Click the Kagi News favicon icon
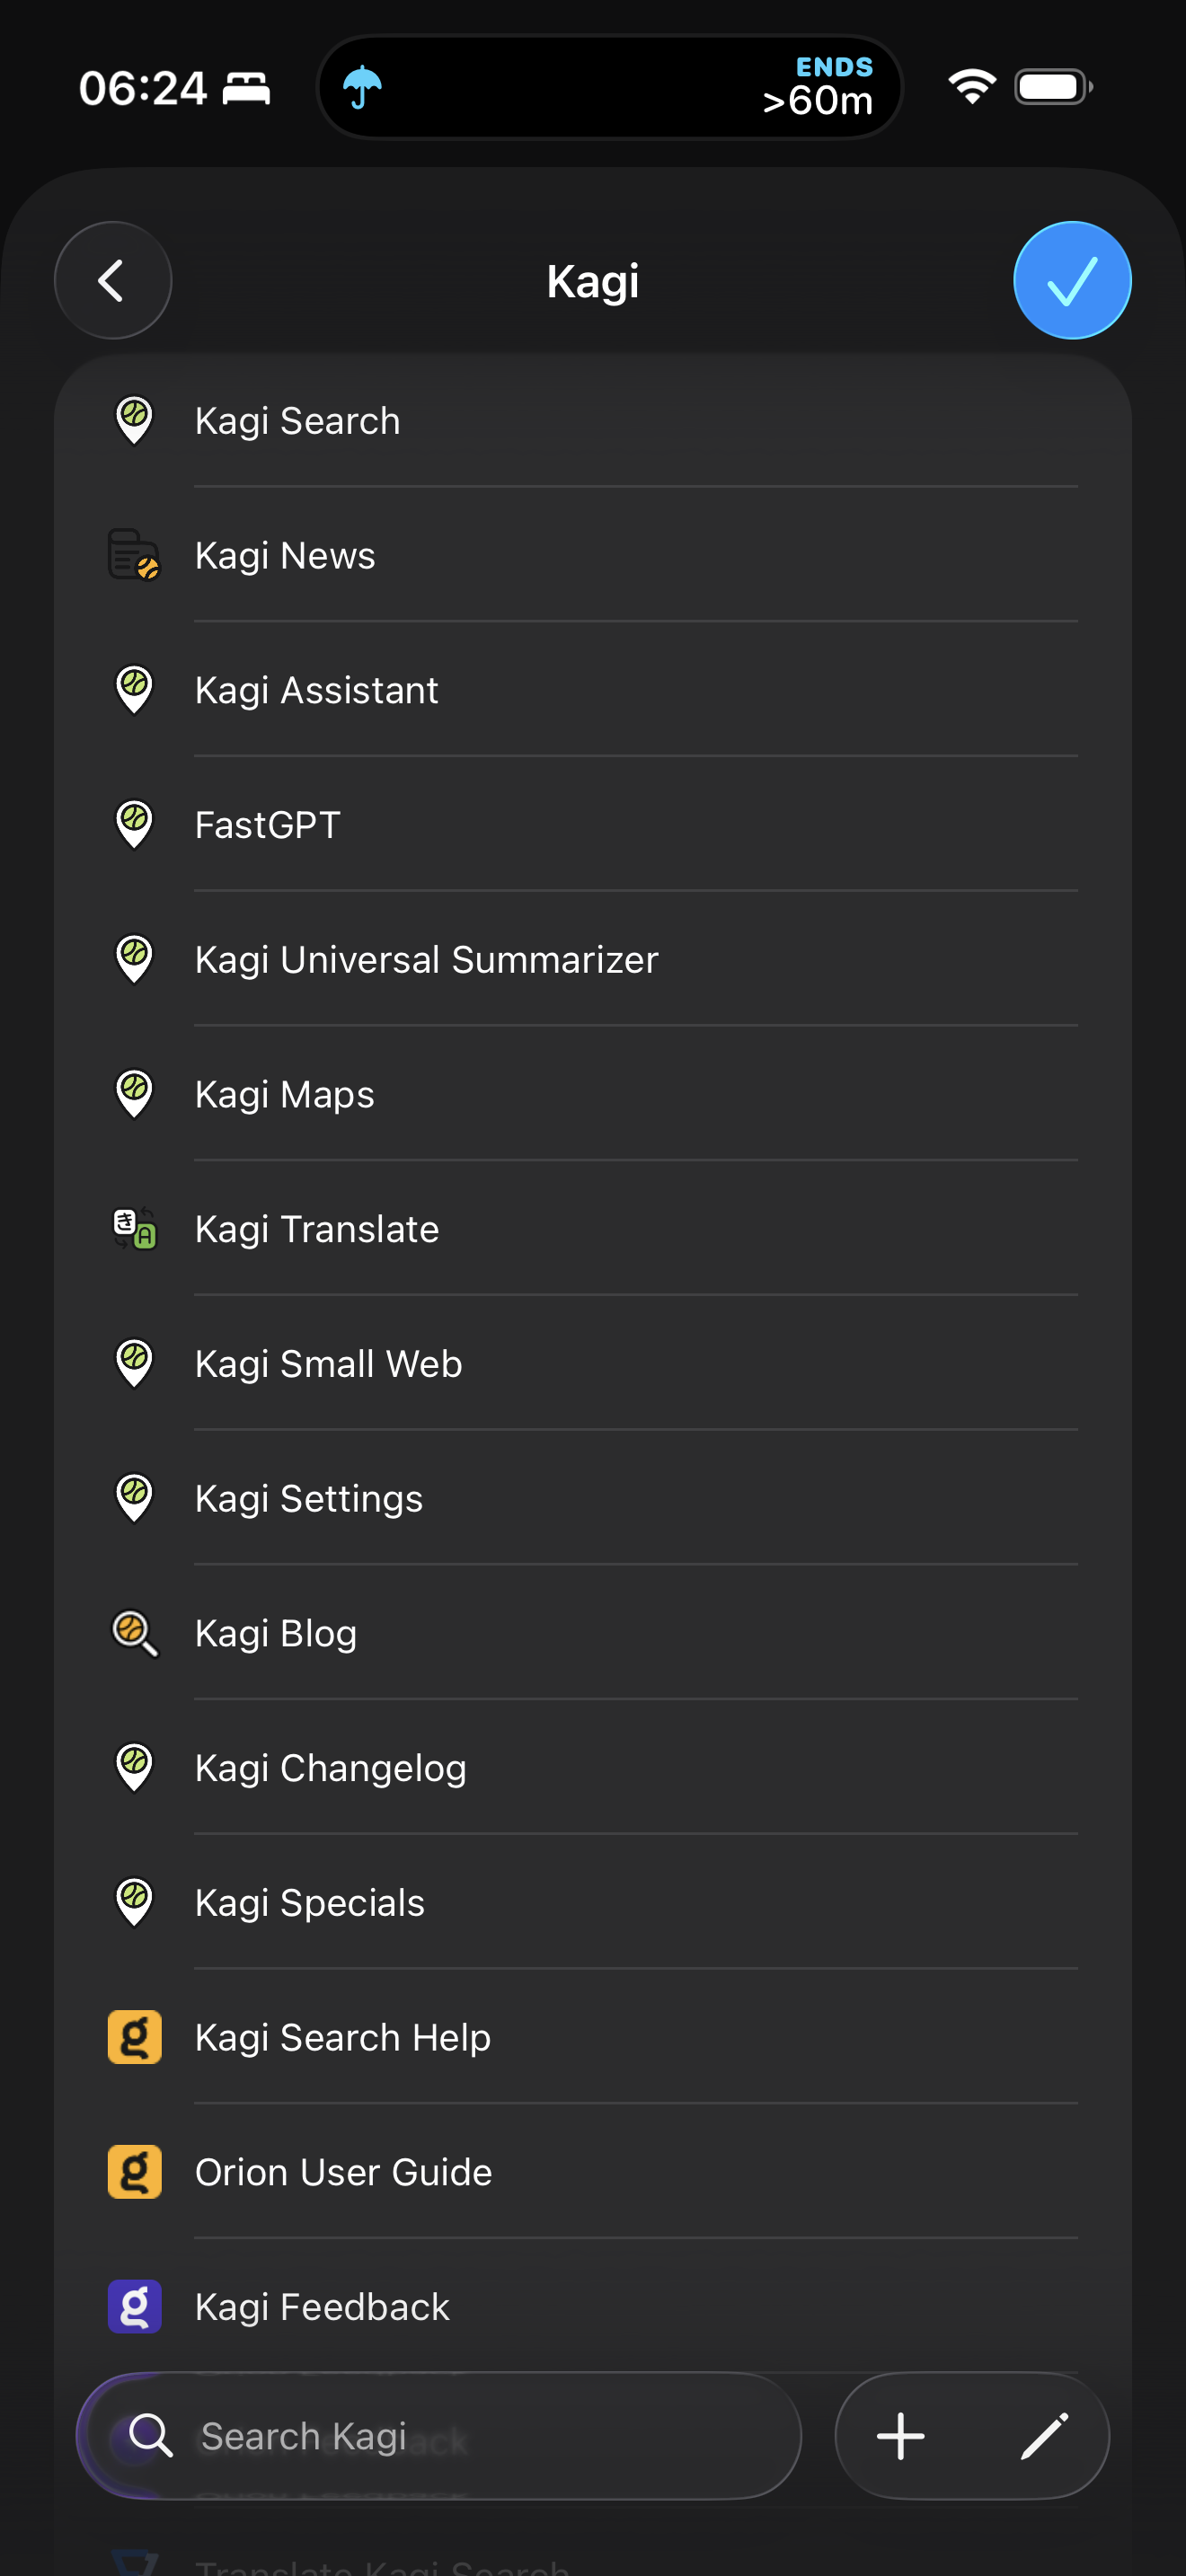 coord(134,555)
